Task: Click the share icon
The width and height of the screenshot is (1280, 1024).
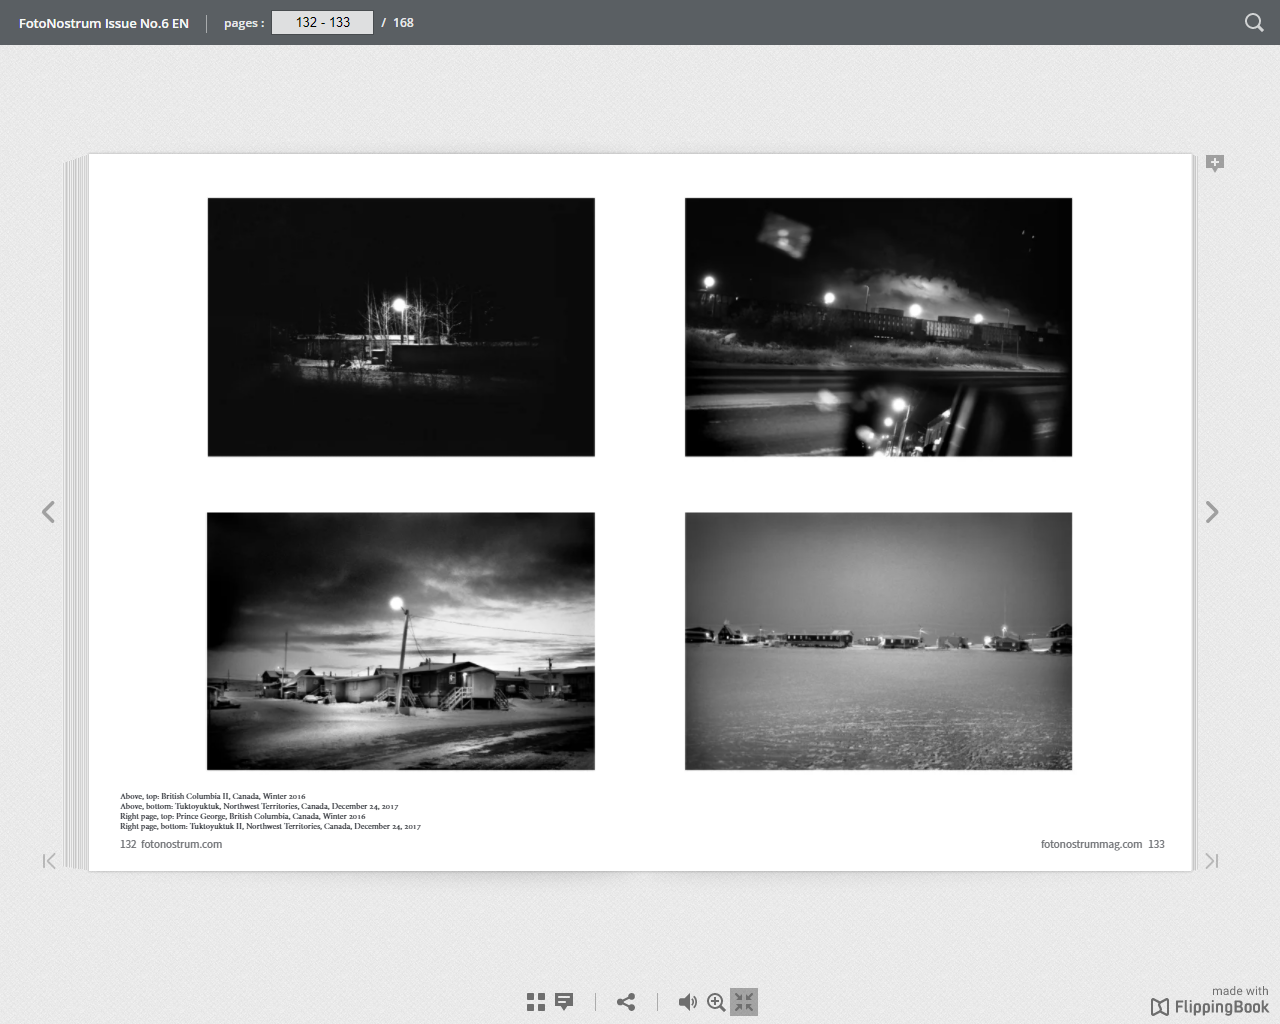Action: coord(626,1002)
